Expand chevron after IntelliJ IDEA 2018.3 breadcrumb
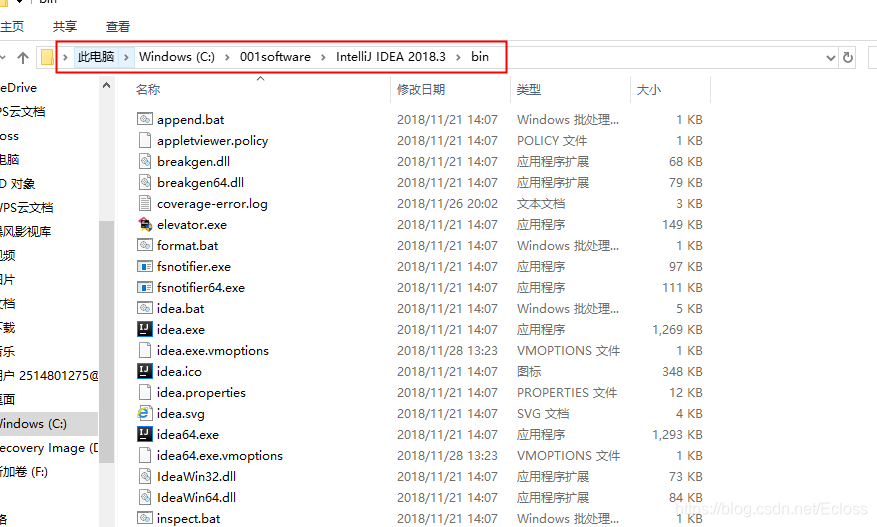The height and width of the screenshot is (527, 877). click(x=459, y=57)
